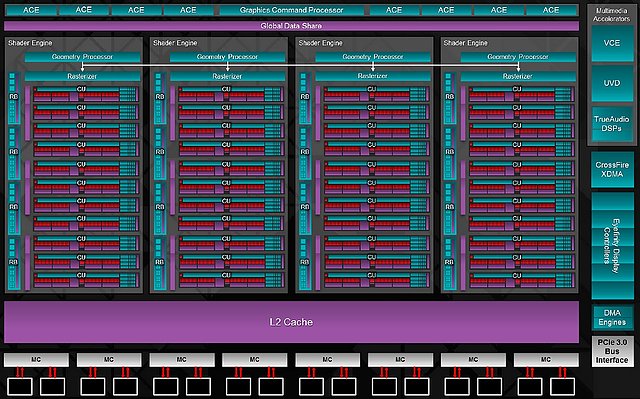Click the fourth MC block from left
This screenshot has width=640, height=399.
pos(255,359)
